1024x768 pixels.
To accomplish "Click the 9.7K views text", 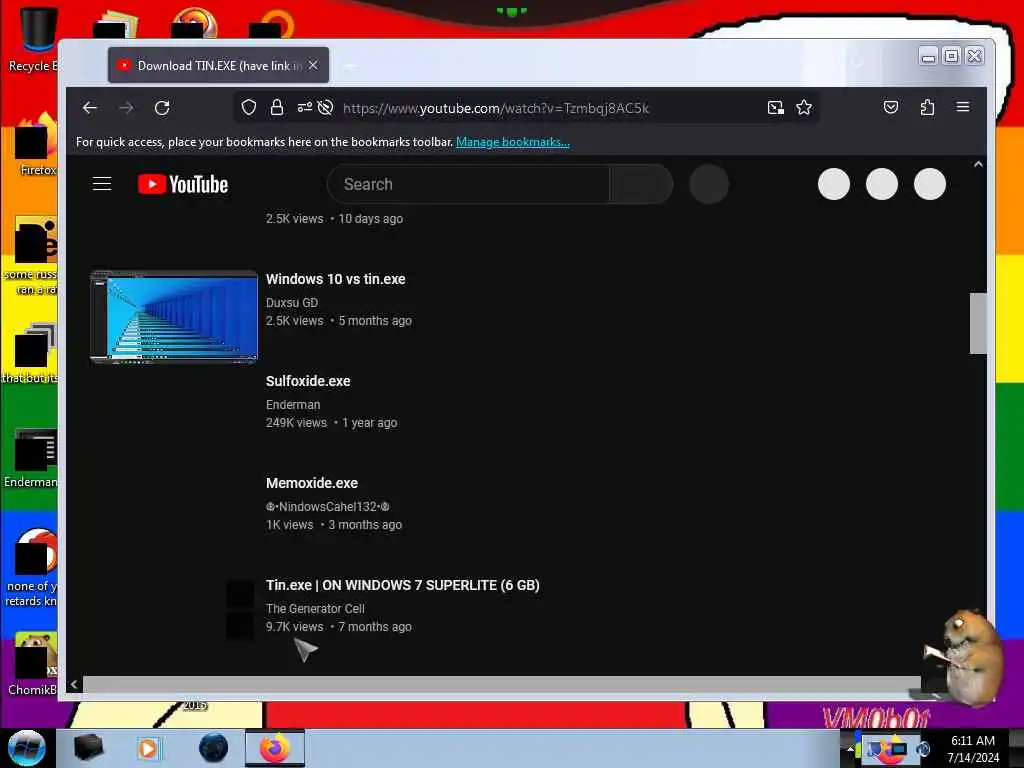I will click(295, 627).
